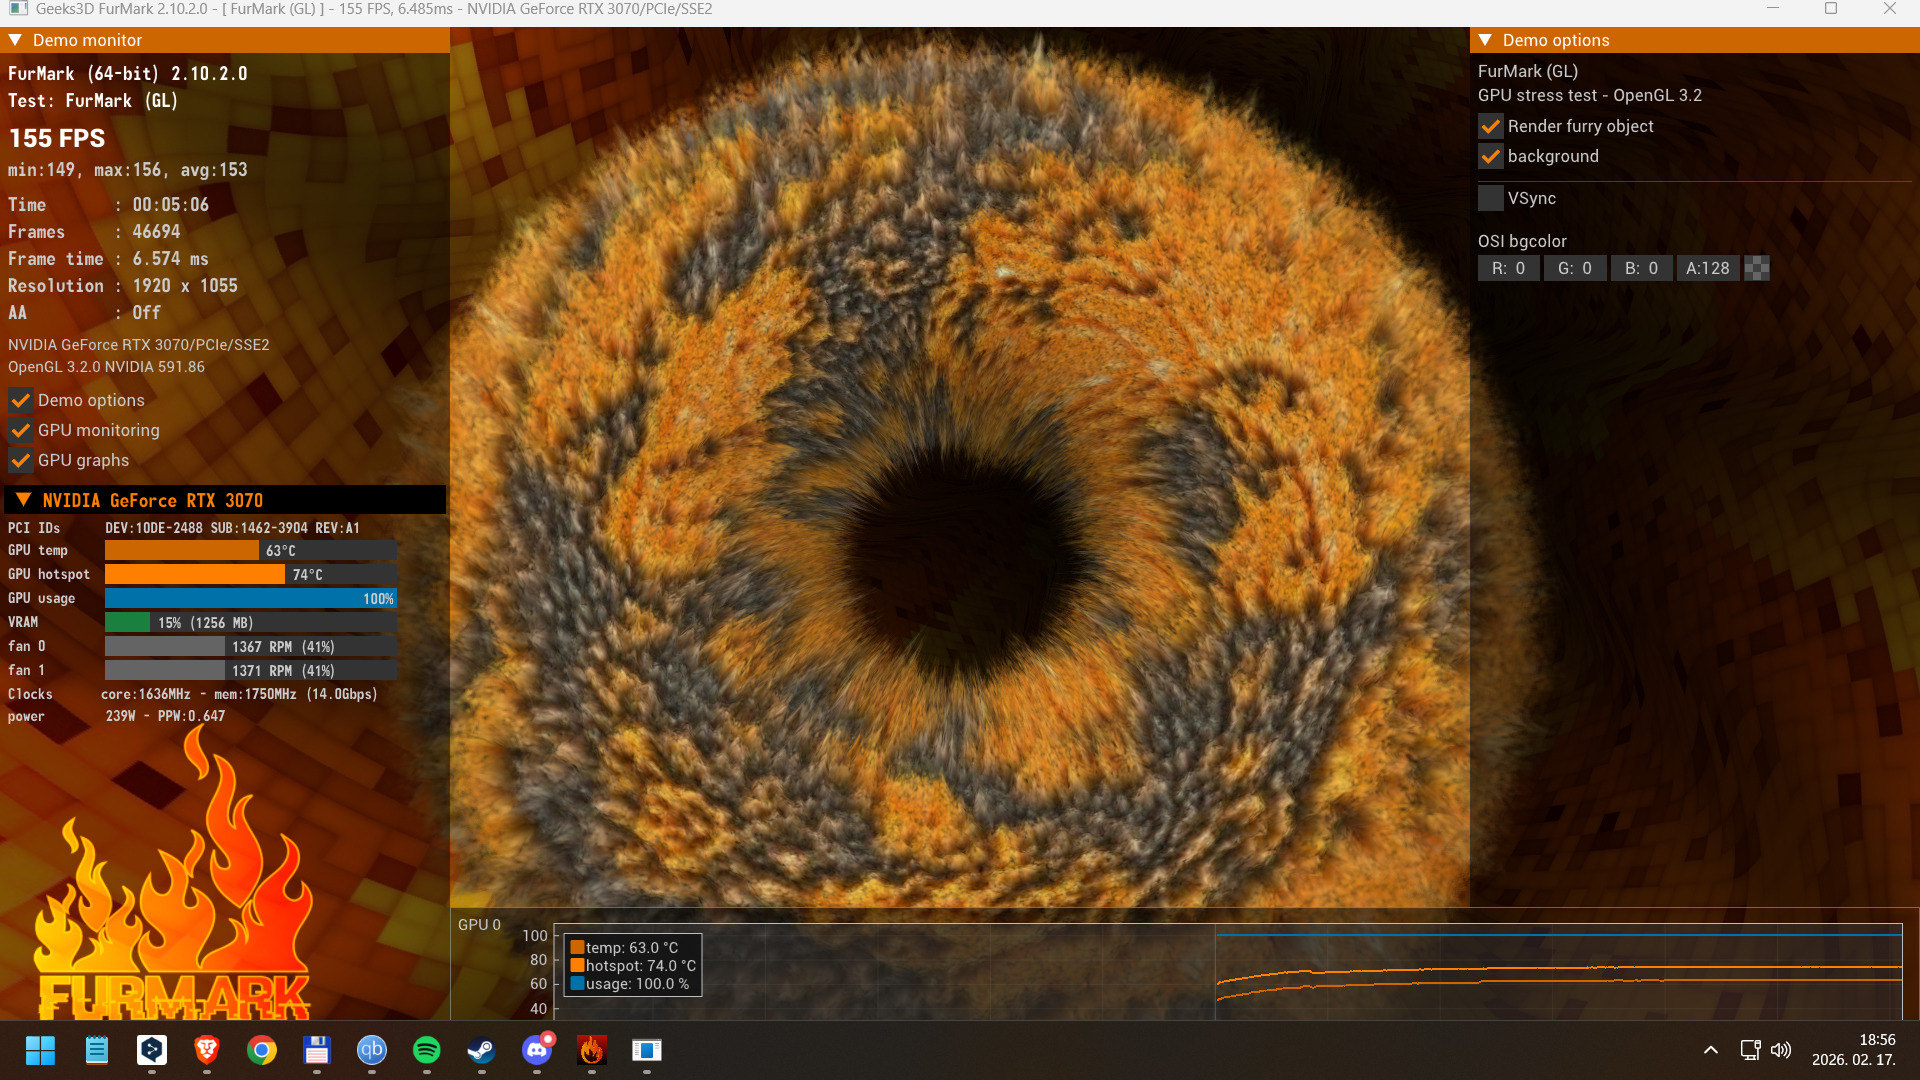
Task: Click the OSI bgcolor preview swatch
Action: pos(1757,268)
